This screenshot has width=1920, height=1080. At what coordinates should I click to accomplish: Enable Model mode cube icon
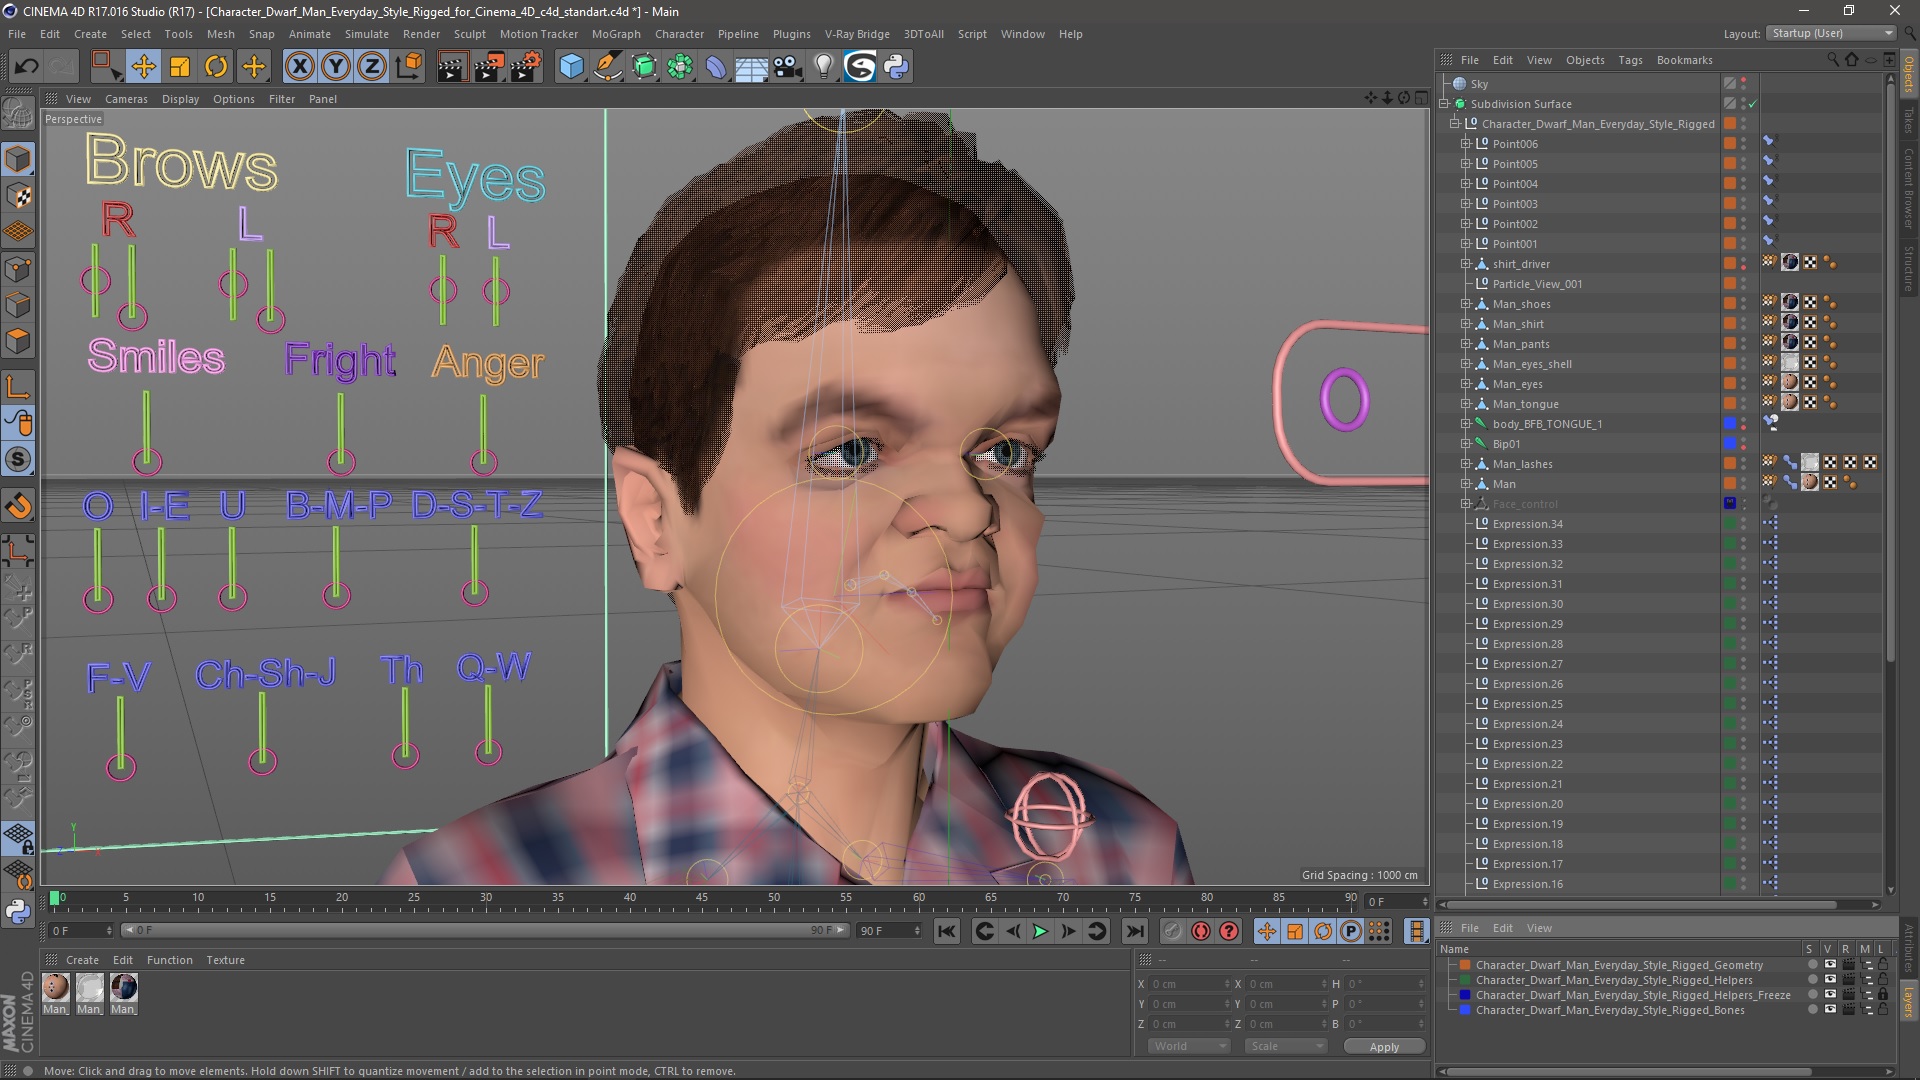(18, 159)
